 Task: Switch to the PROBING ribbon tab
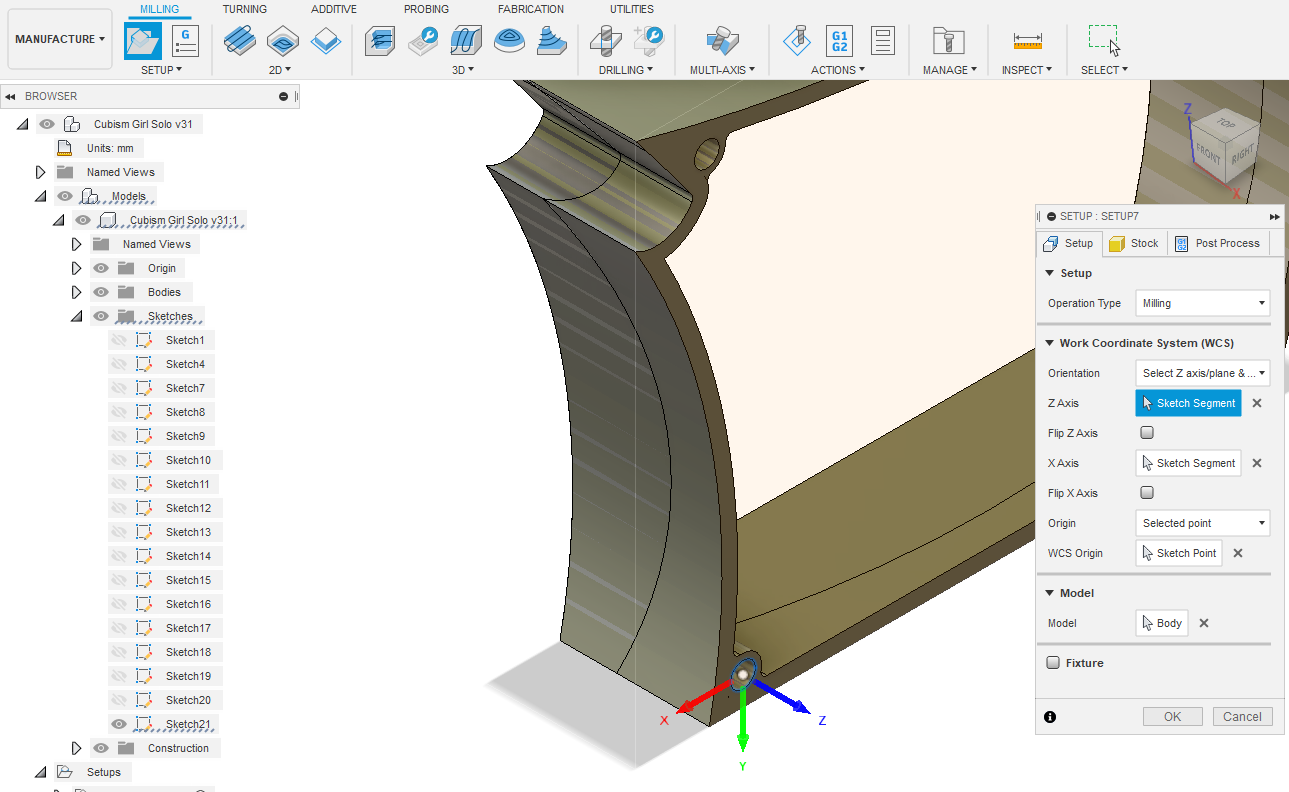coord(426,9)
